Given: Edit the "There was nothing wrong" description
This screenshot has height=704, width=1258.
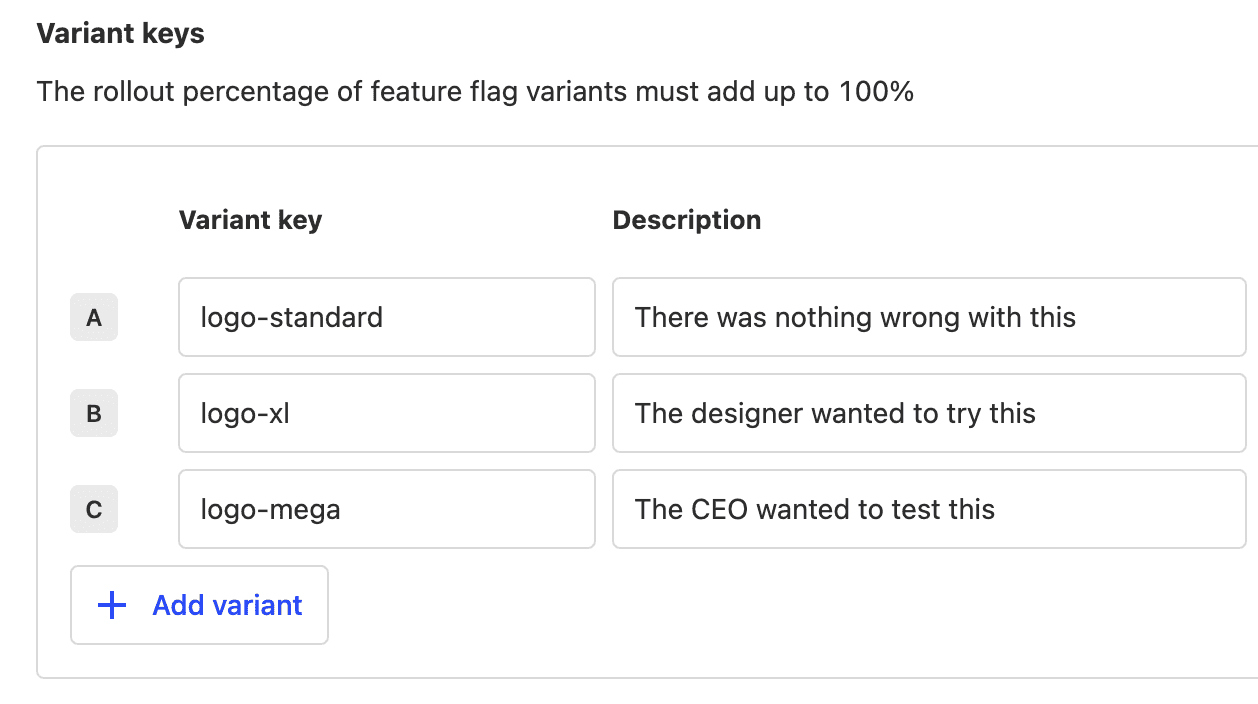Looking at the screenshot, I should 928,317.
